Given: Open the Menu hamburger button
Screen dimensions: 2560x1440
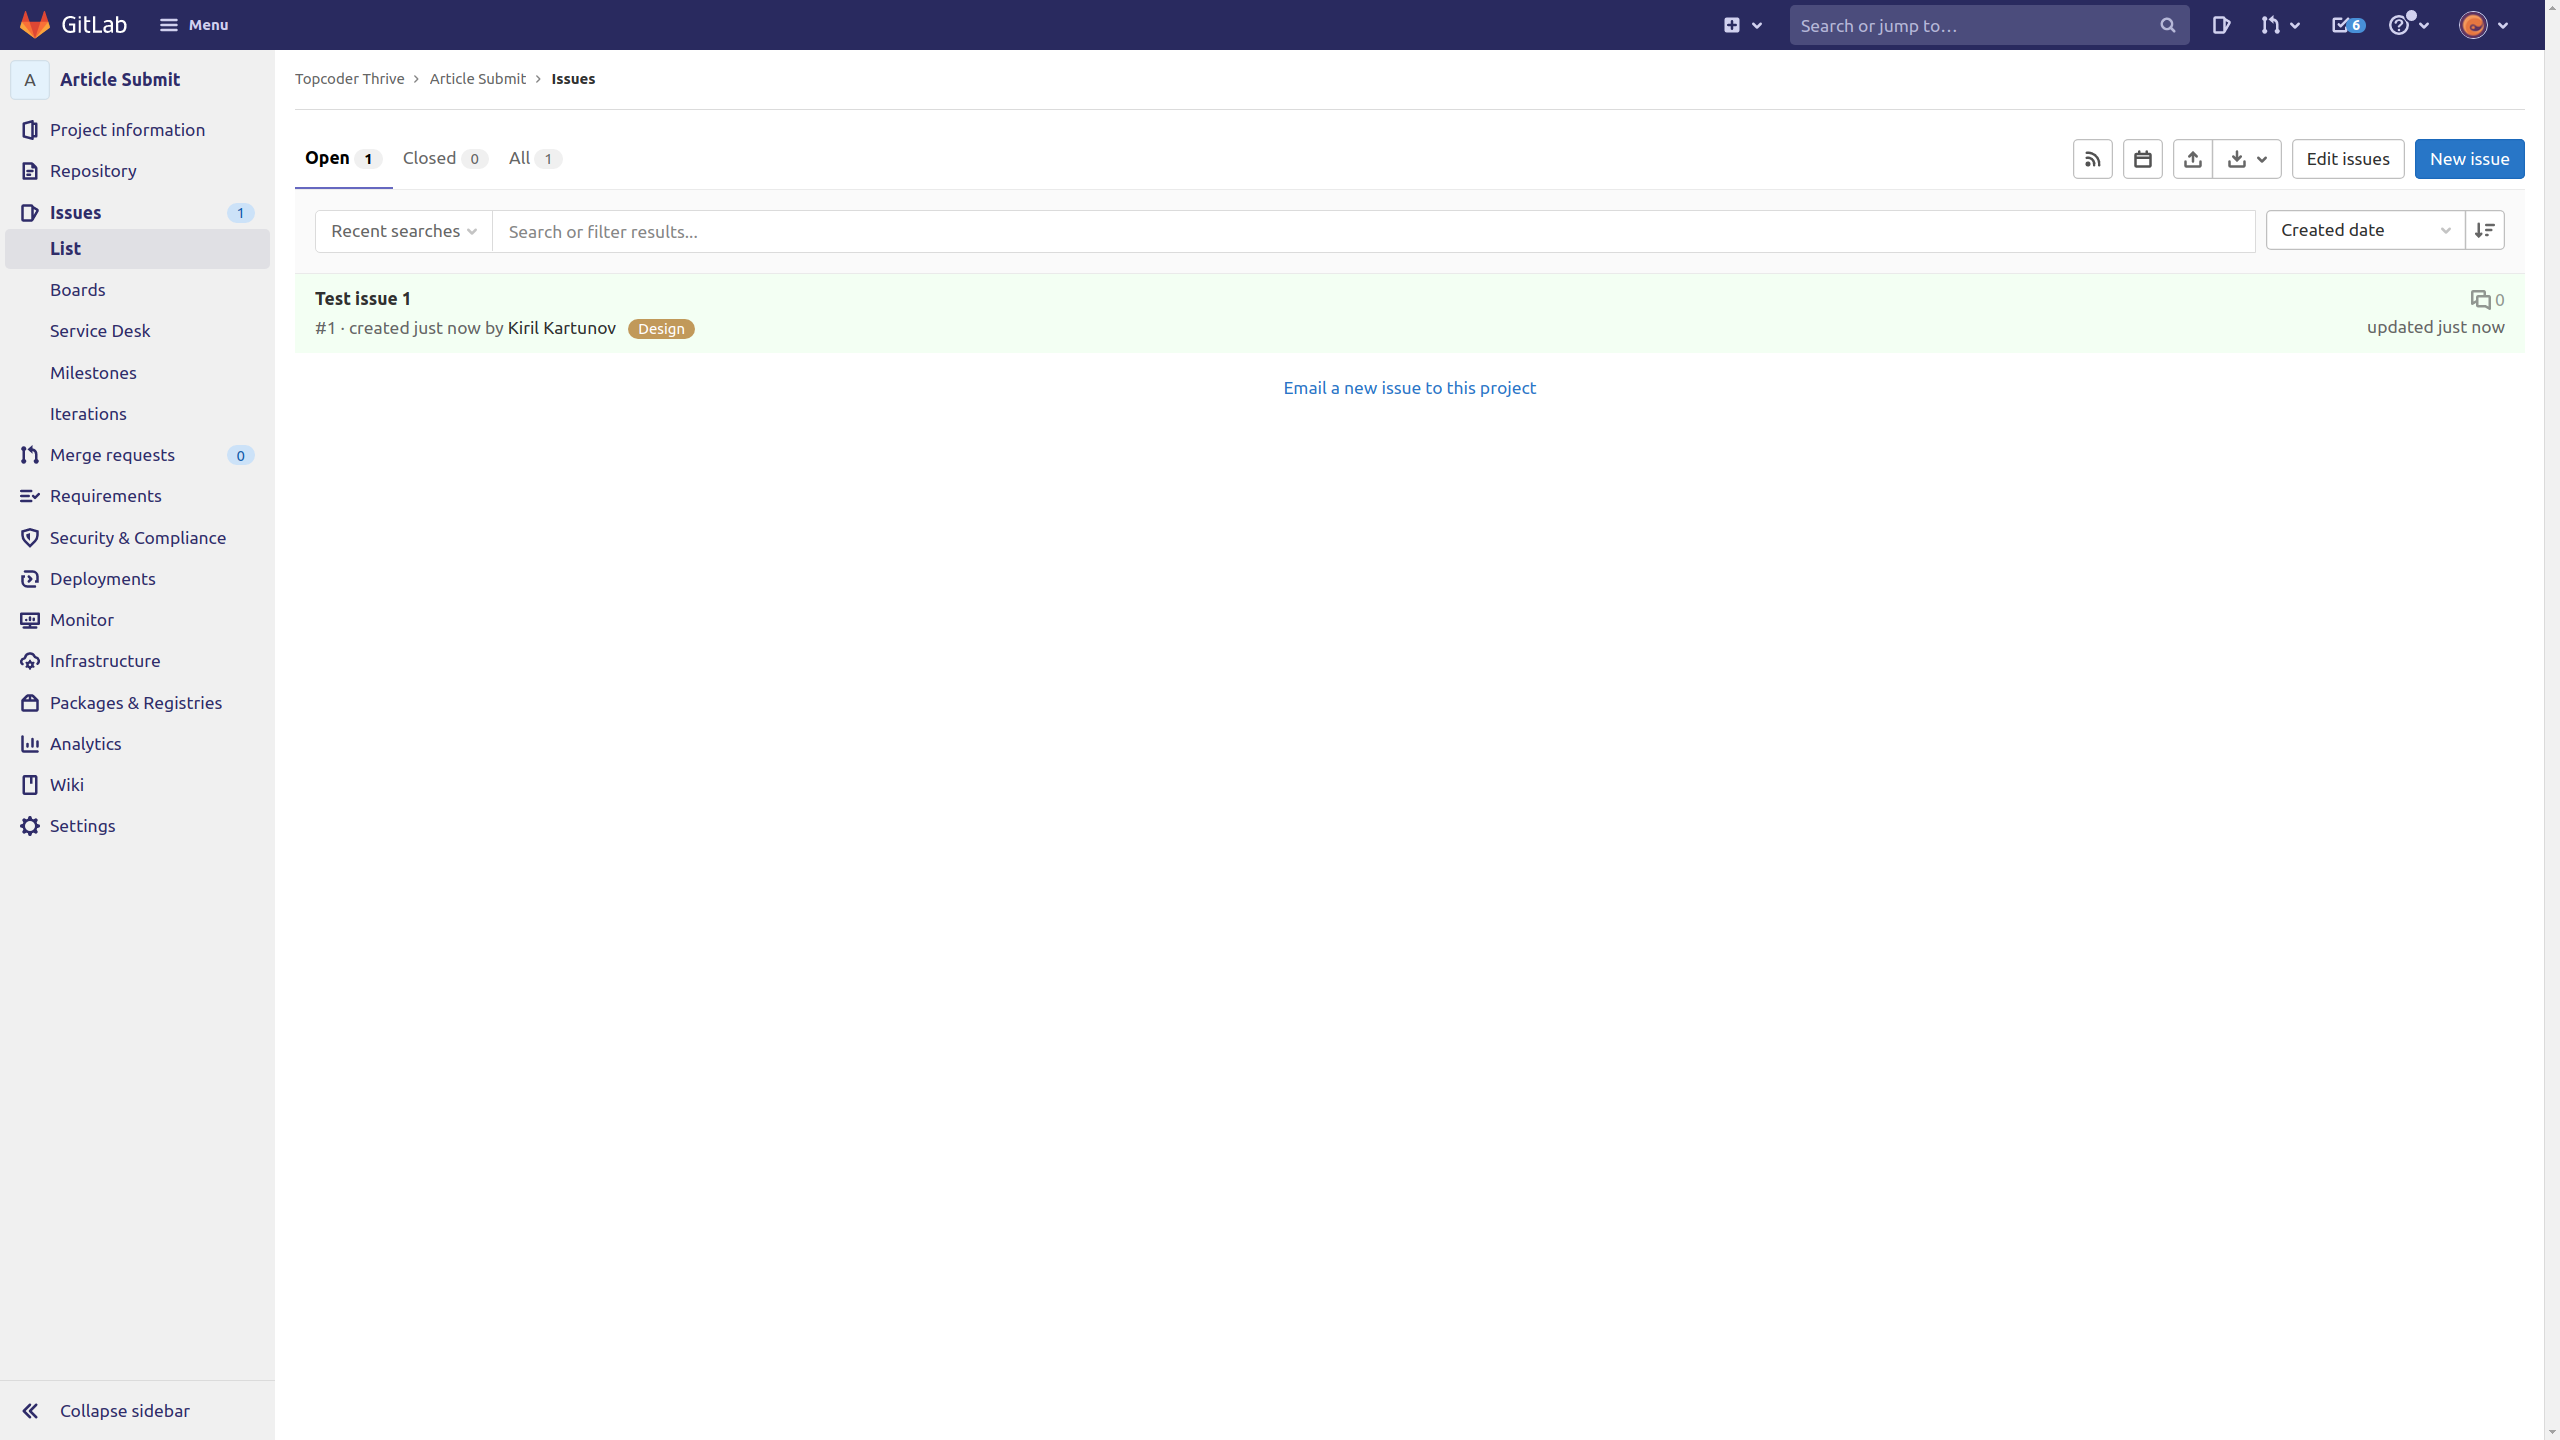Looking at the screenshot, I should point(194,25).
